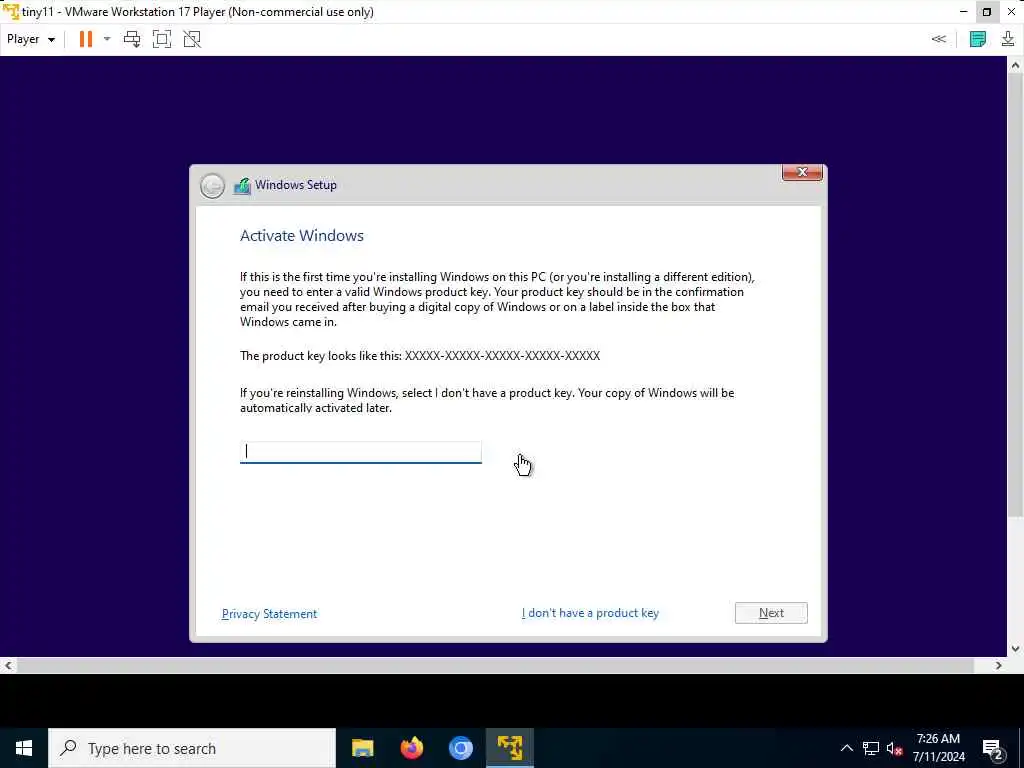Click the taskbar search box

pyautogui.click(x=192, y=748)
